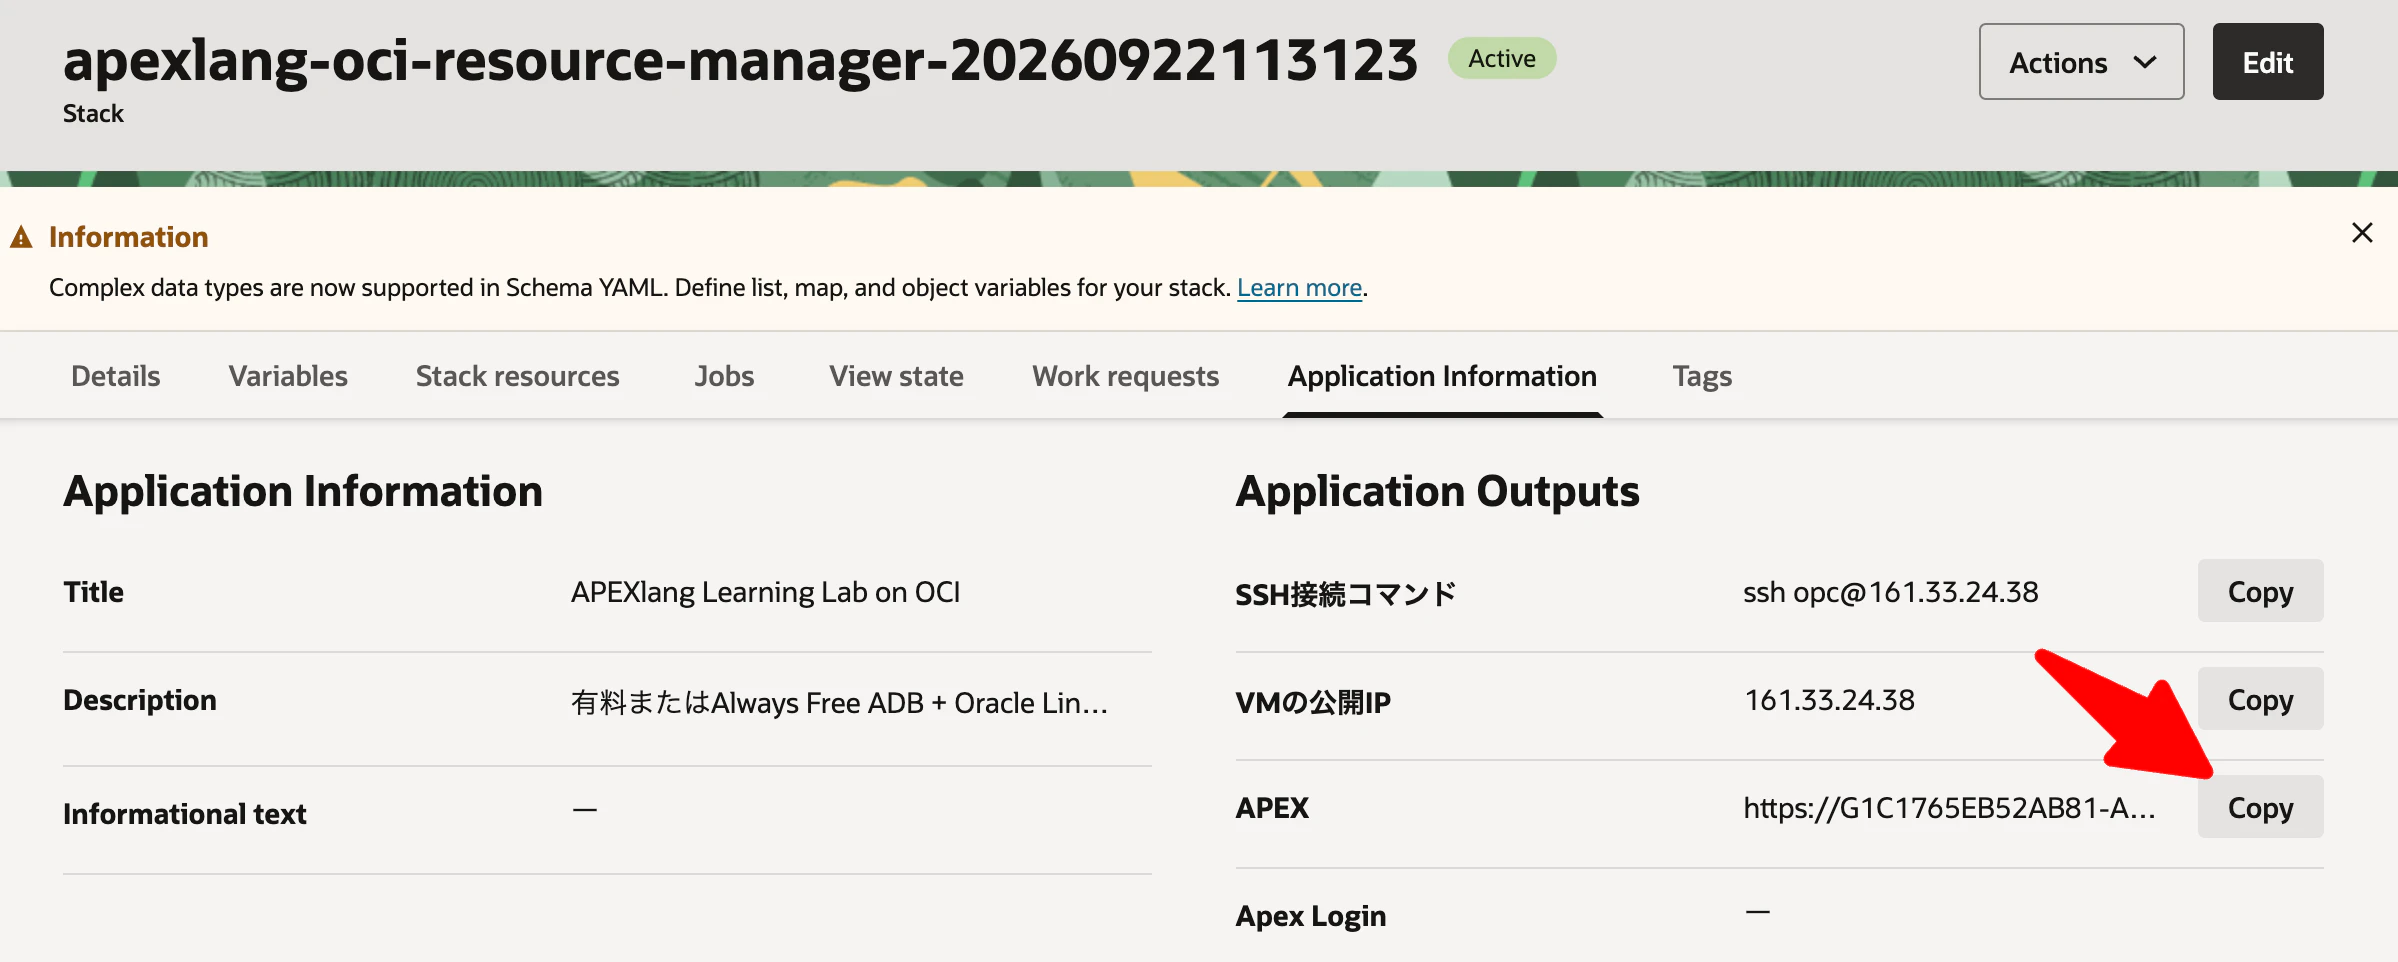2398x962 pixels.
Task: Click the 161.33.24.38 IP value
Action: click(x=1829, y=700)
